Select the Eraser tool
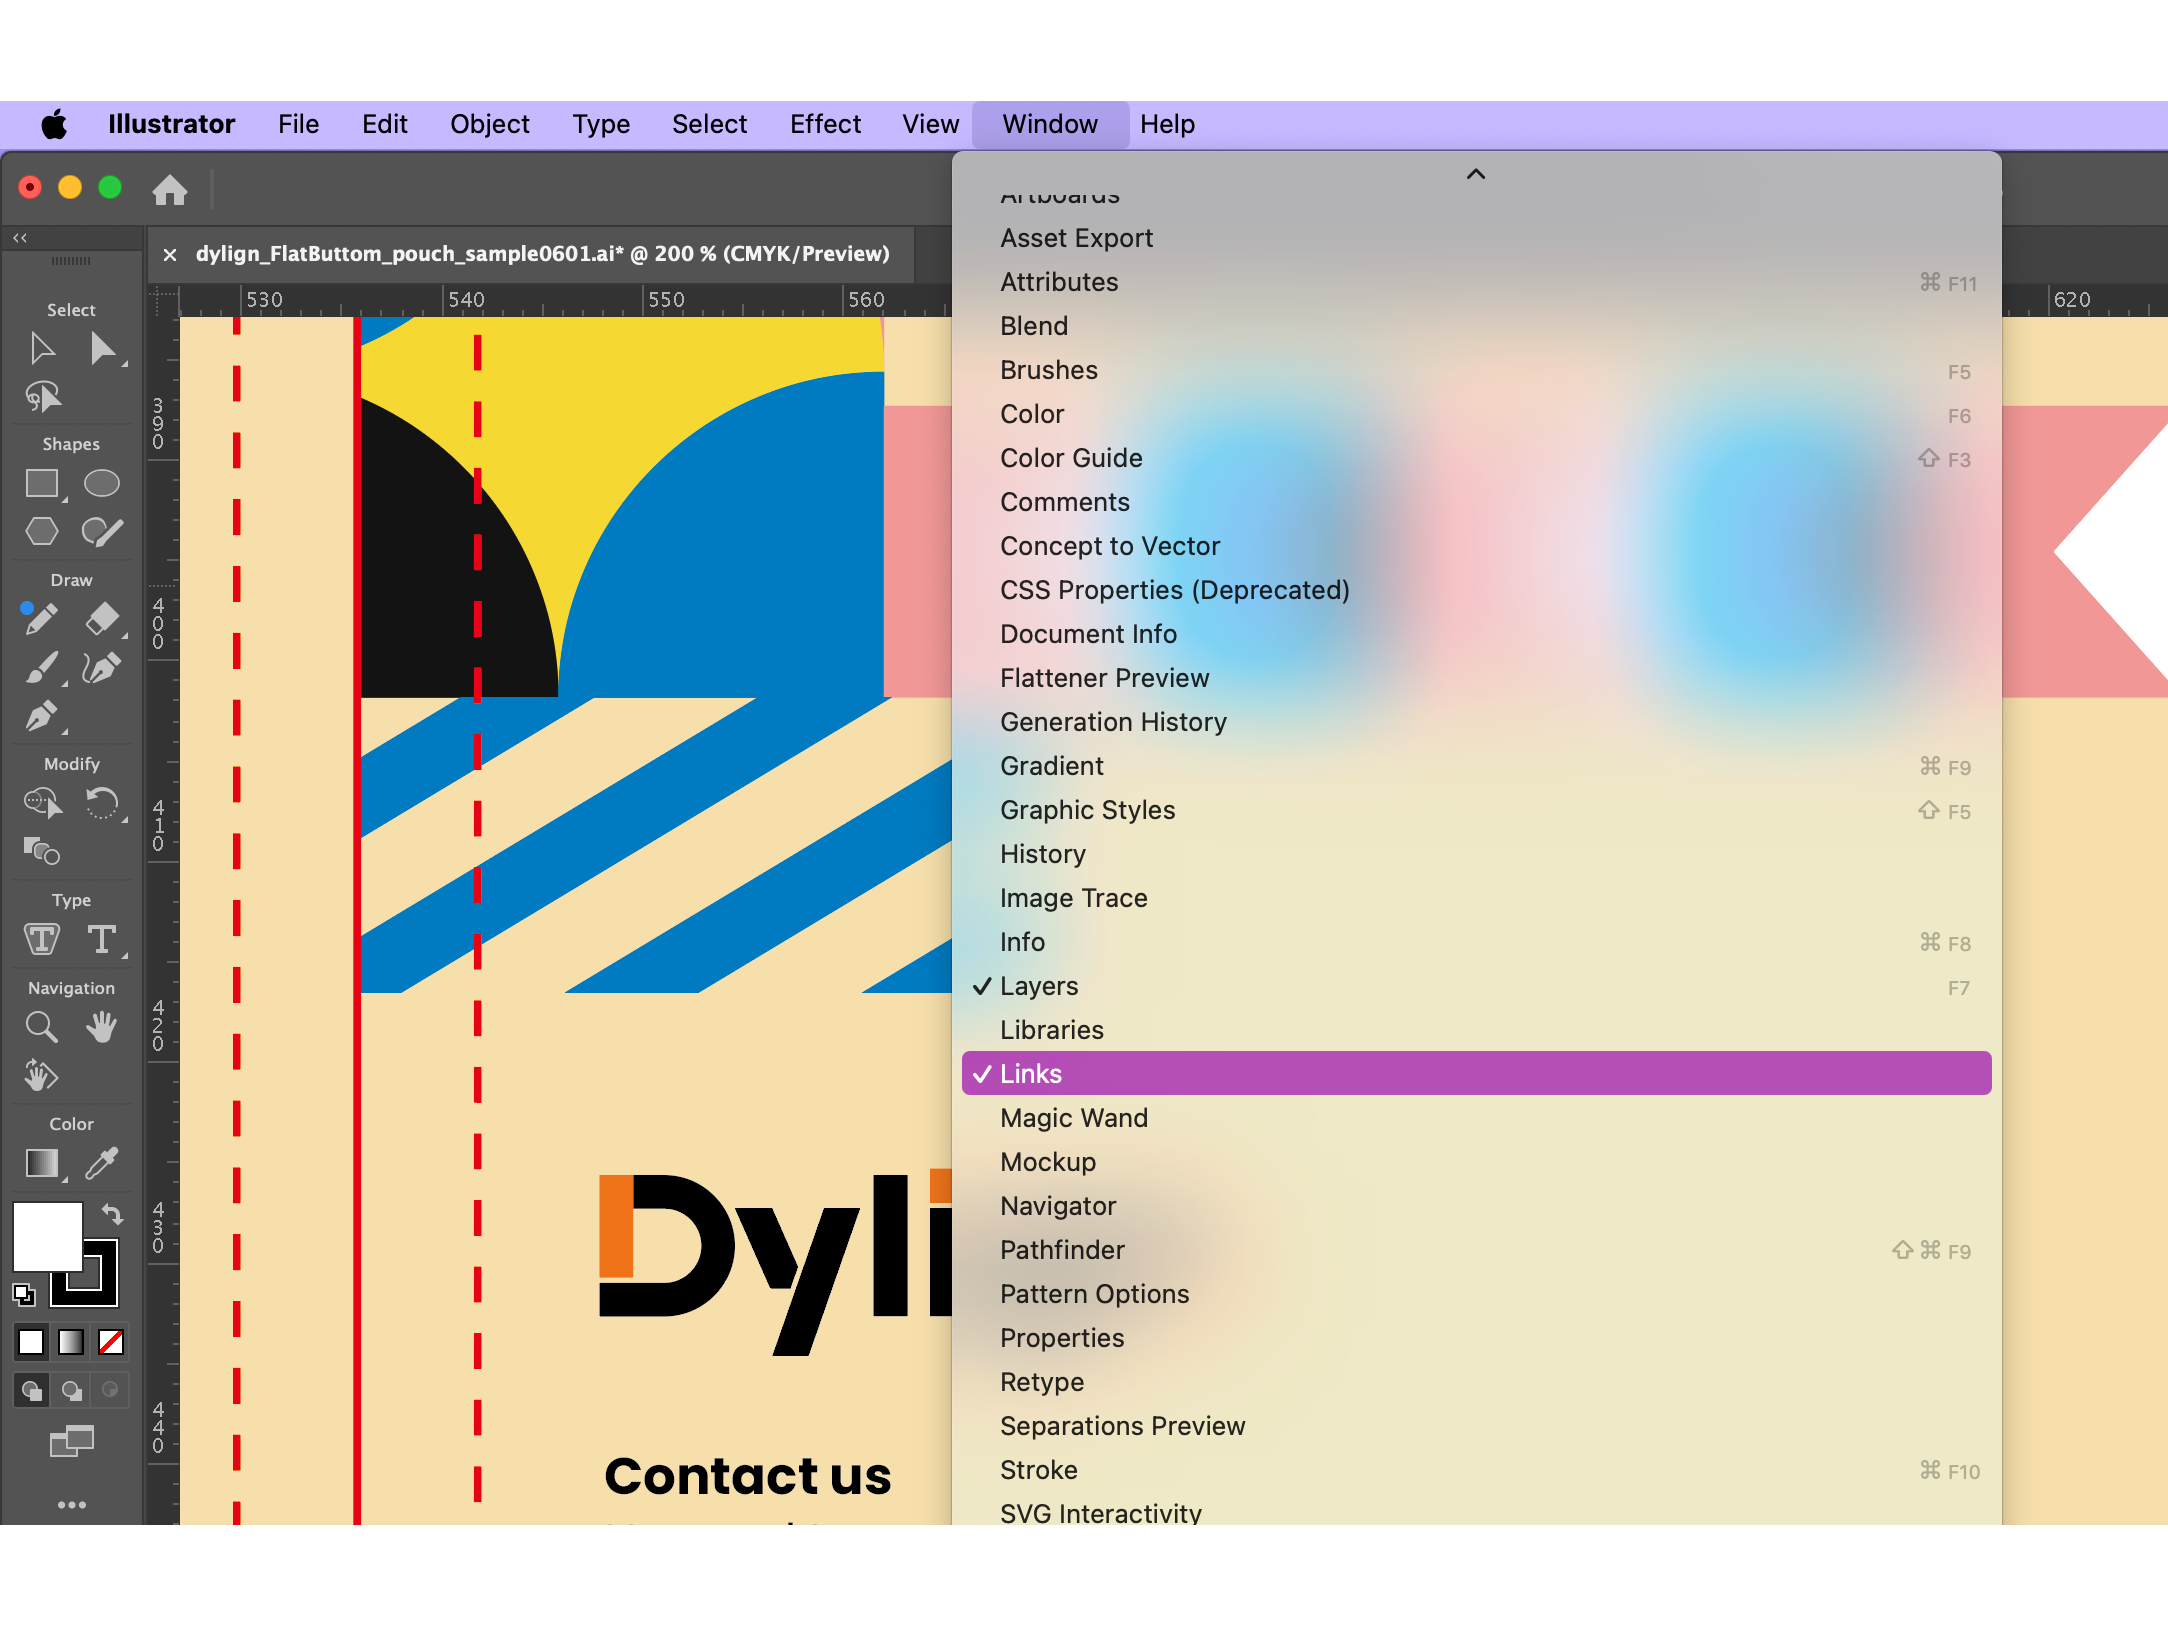2168x1626 pixels. [102, 619]
